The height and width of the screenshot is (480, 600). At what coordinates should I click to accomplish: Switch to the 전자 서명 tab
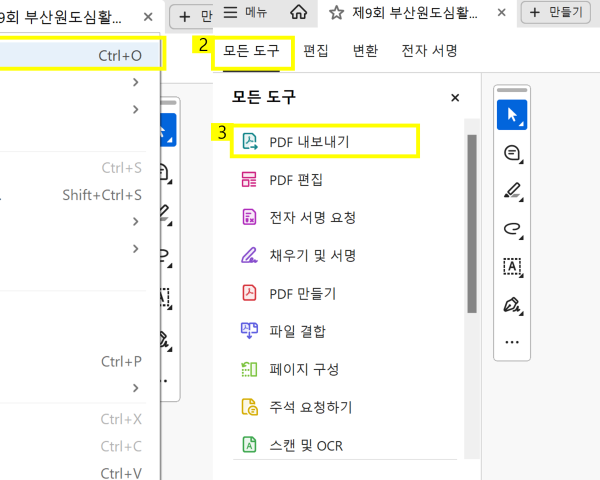(x=429, y=51)
